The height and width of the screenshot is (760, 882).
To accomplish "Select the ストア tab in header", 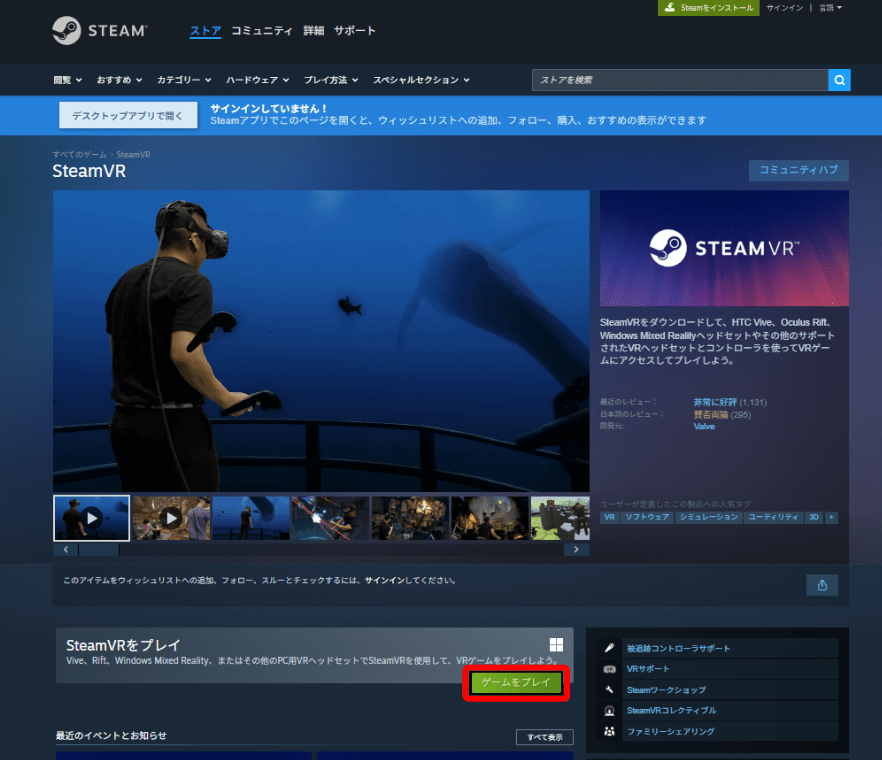I will click(x=205, y=31).
